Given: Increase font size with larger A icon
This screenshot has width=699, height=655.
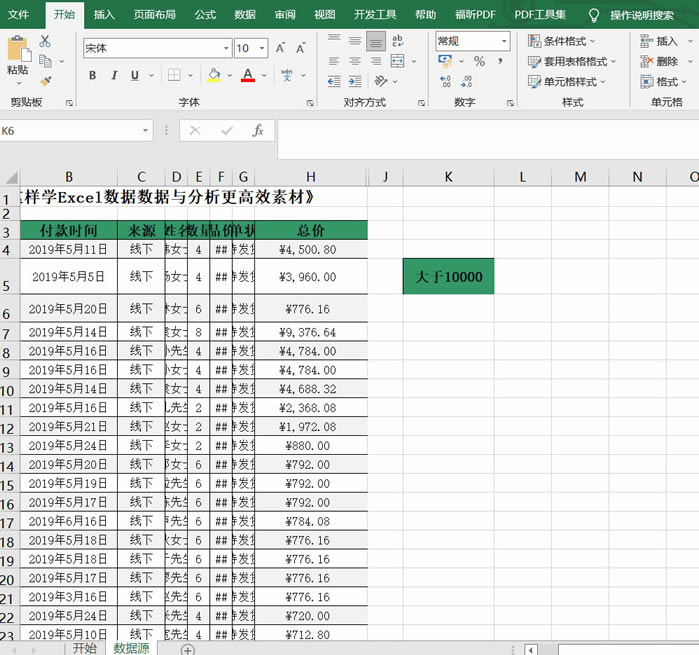Looking at the screenshot, I should (x=280, y=48).
